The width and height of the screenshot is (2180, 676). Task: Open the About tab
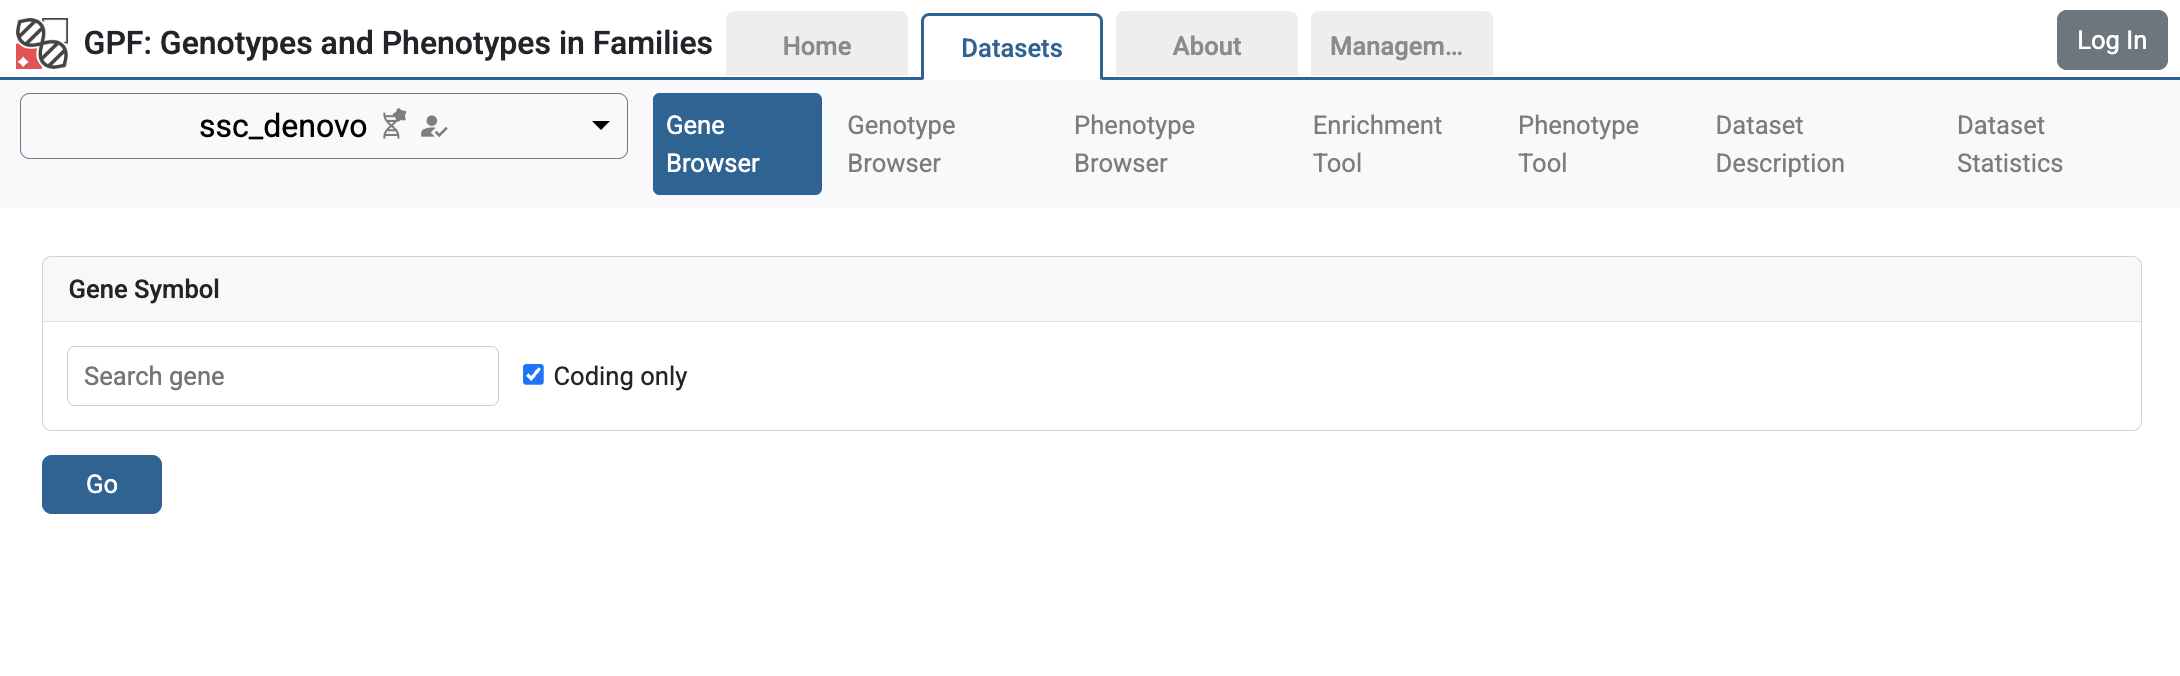1206,46
